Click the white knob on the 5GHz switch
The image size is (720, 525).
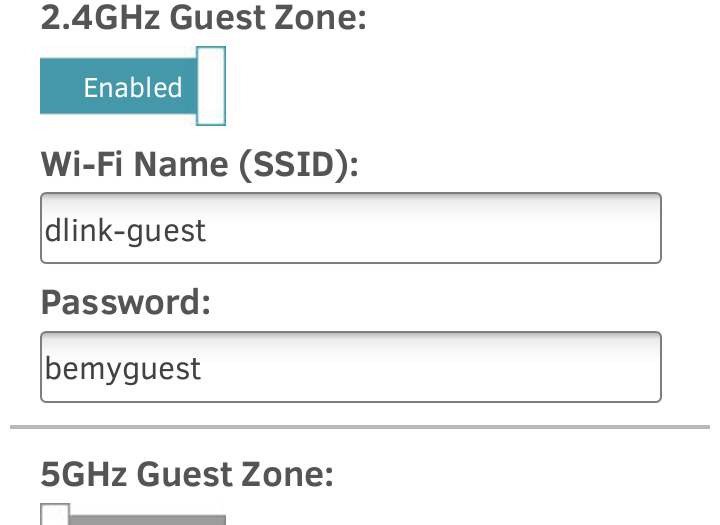pos(55,516)
